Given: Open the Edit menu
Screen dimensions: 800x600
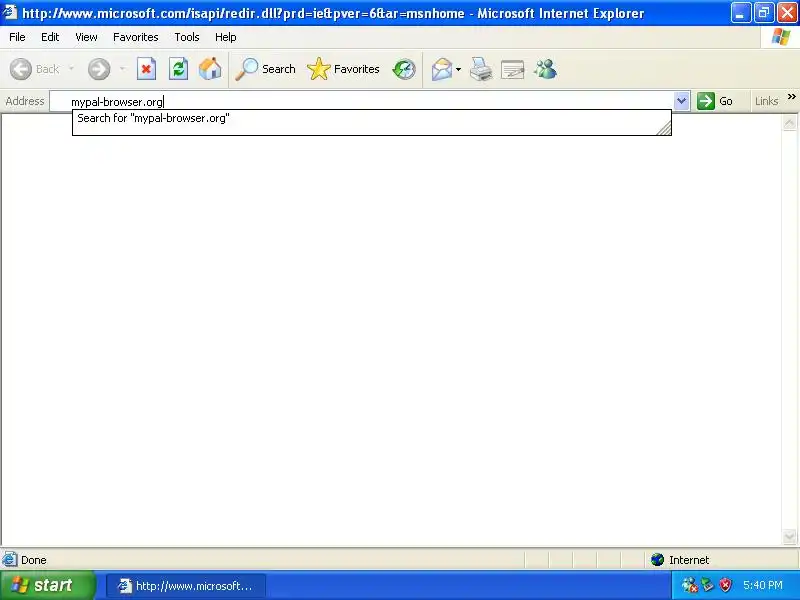Looking at the screenshot, I should click(50, 37).
